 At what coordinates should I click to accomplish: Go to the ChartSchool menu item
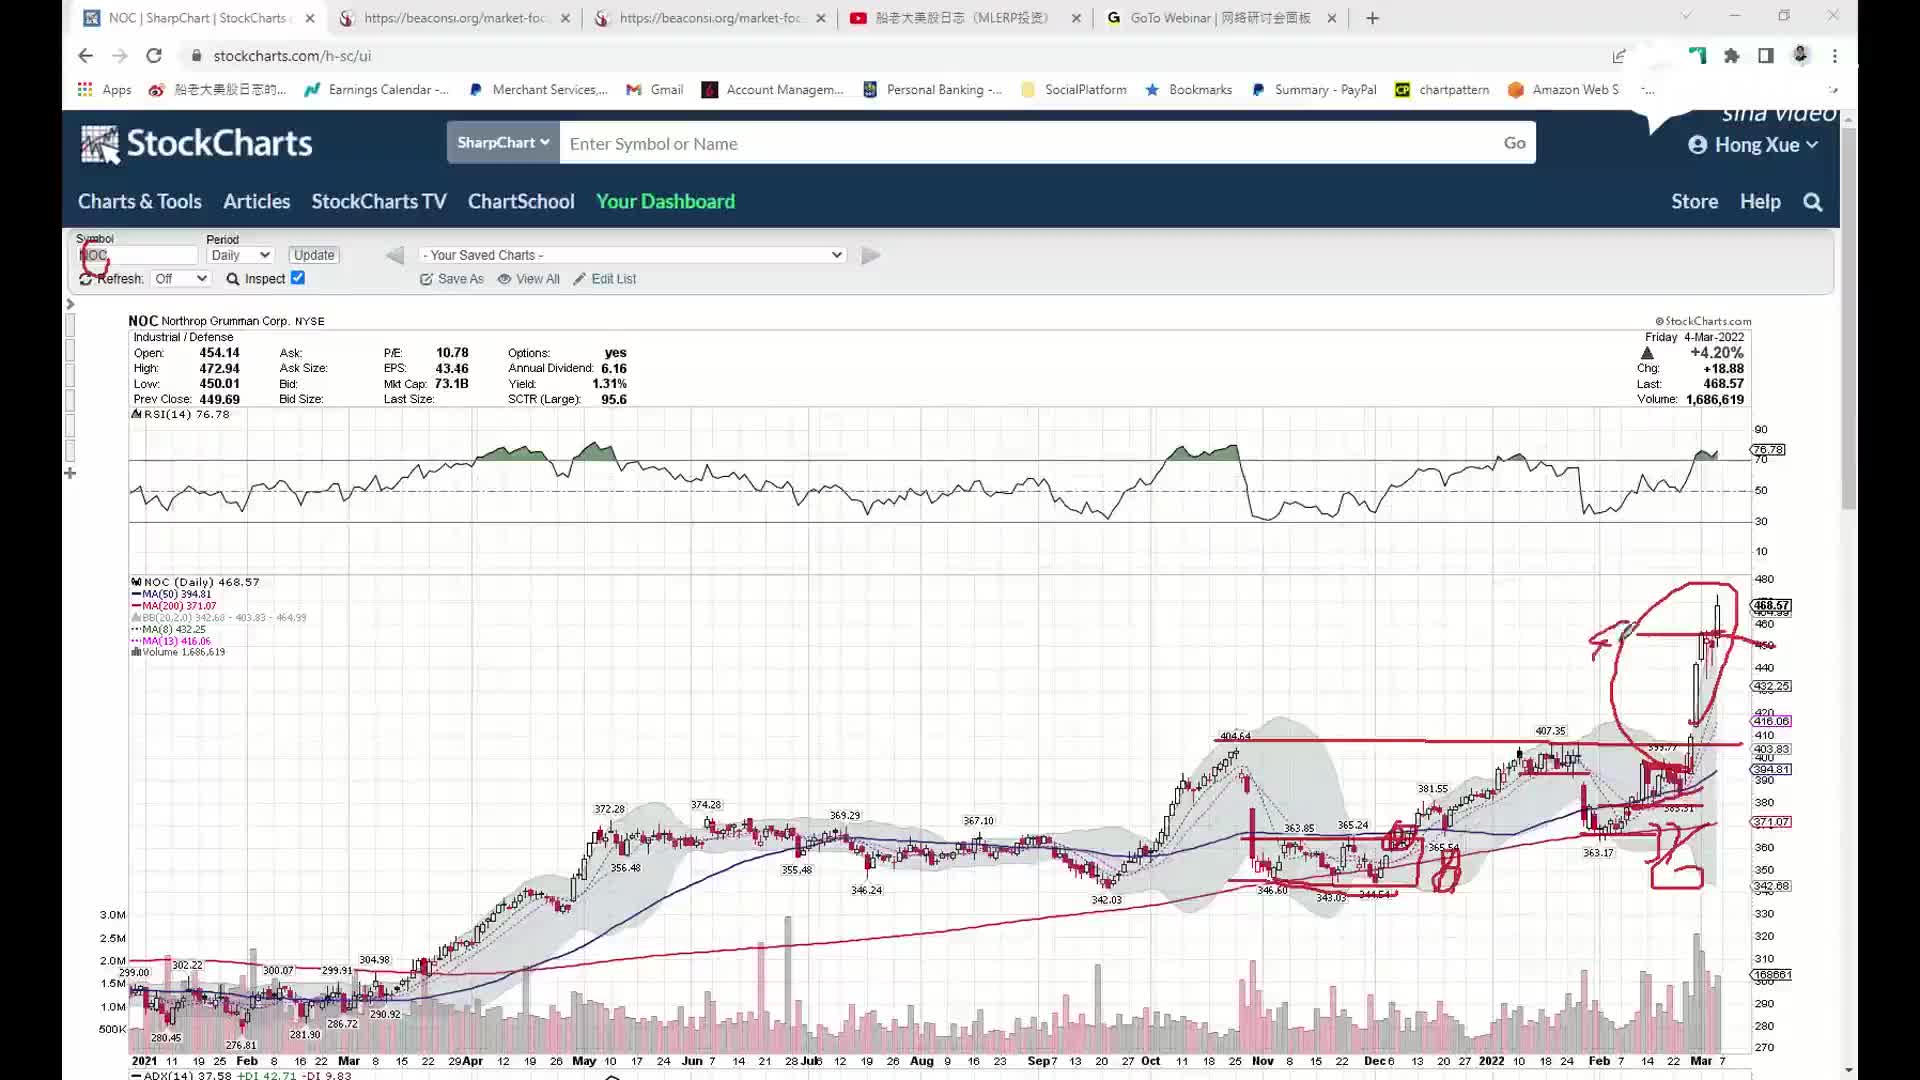[521, 202]
